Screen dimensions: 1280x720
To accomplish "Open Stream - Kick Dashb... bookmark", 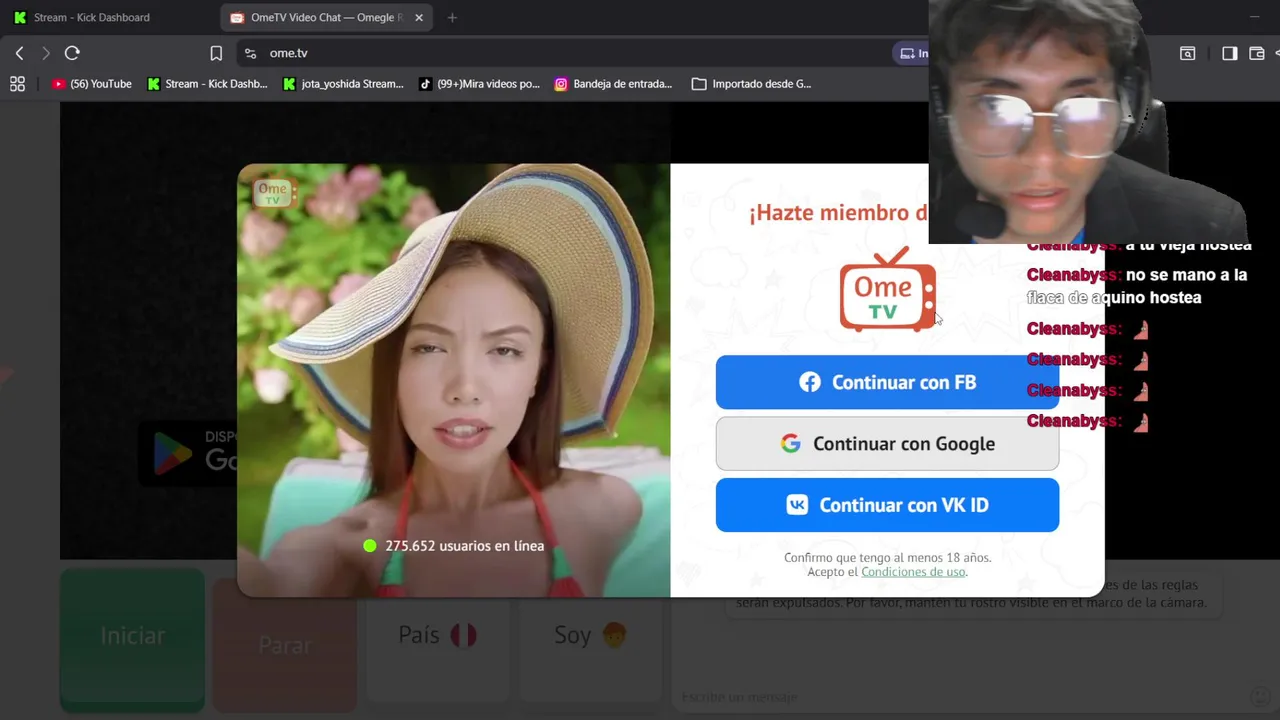I will click(x=207, y=84).
